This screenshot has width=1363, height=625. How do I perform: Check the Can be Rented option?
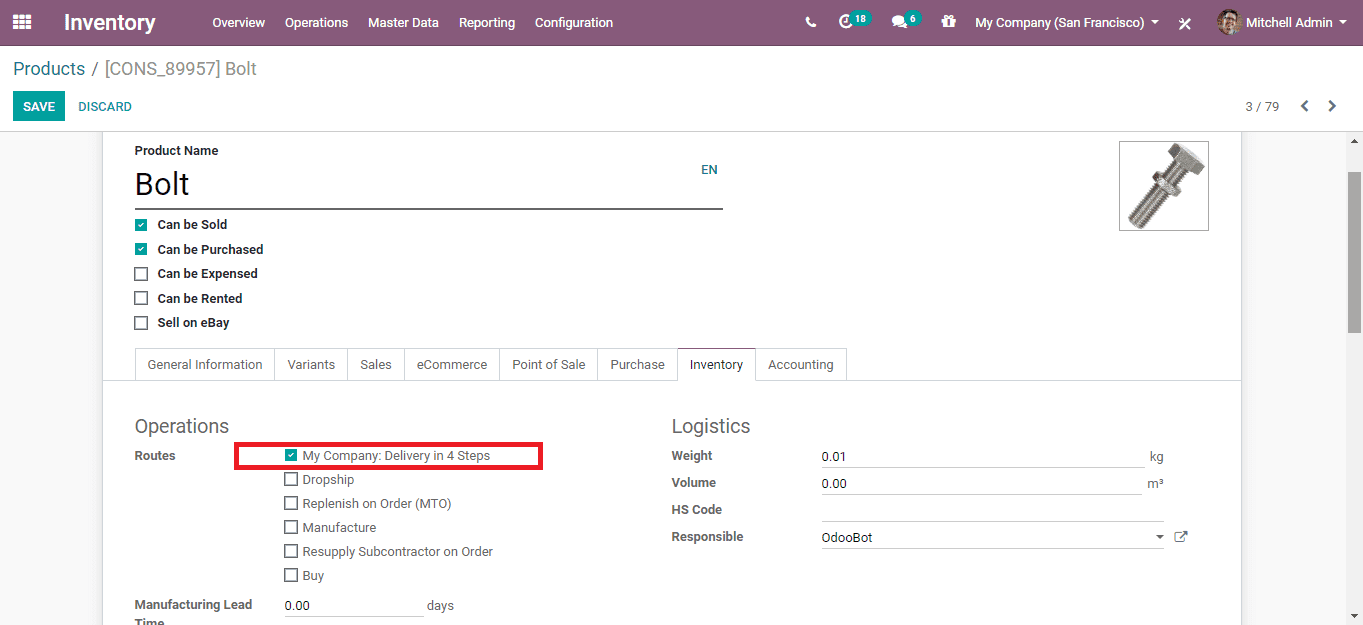pyautogui.click(x=141, y=299)
